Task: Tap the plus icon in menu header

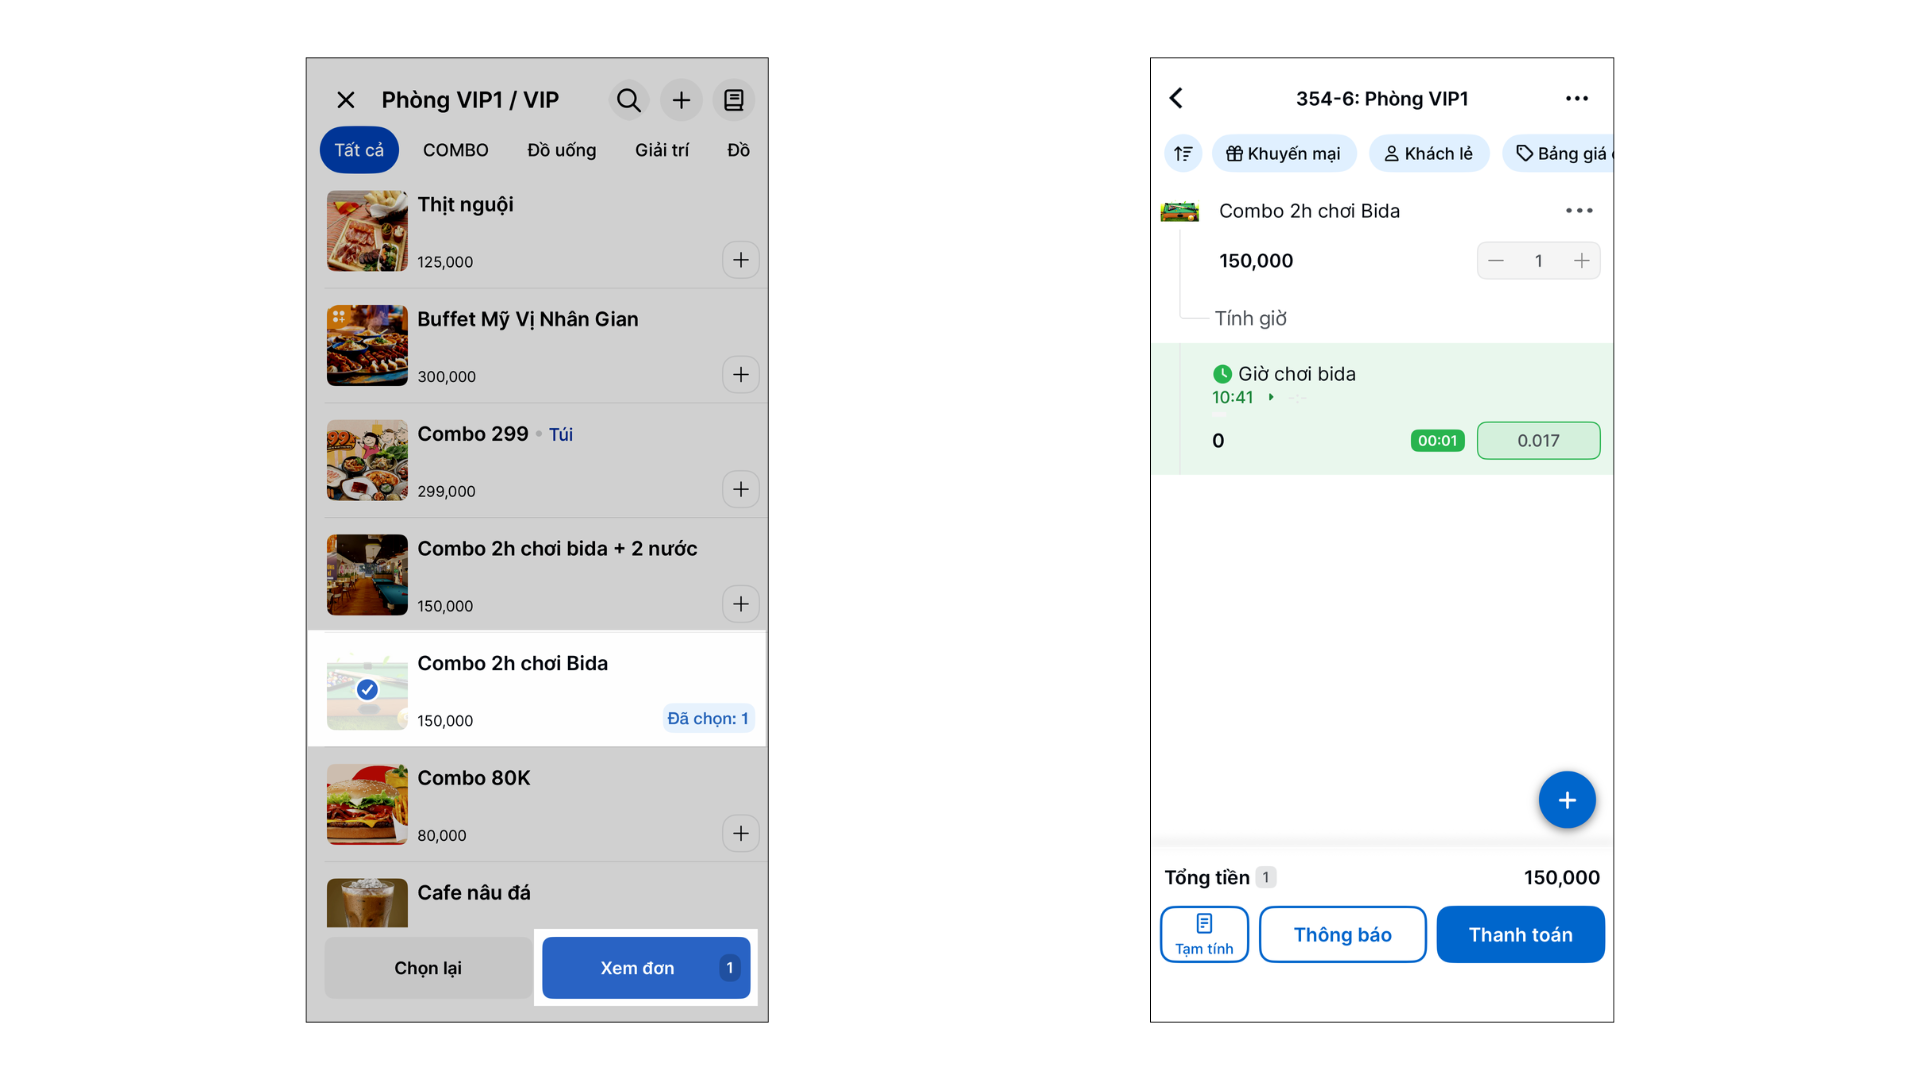Action: click(x=681, y=100)
